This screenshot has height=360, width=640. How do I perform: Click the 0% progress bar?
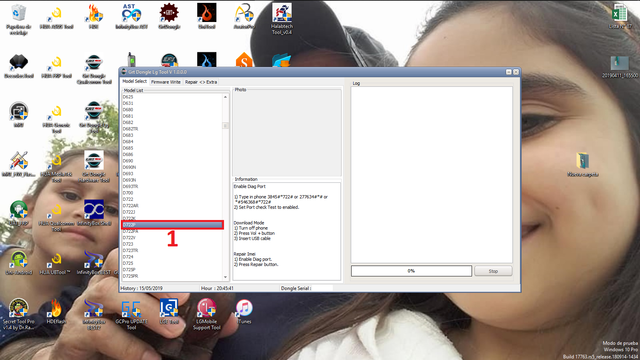point(411,271)
